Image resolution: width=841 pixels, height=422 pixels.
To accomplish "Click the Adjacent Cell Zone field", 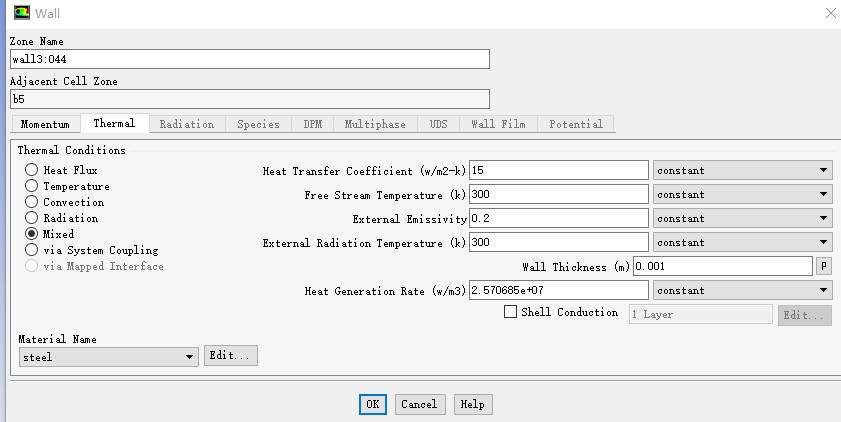I will (x=250, y=99).
